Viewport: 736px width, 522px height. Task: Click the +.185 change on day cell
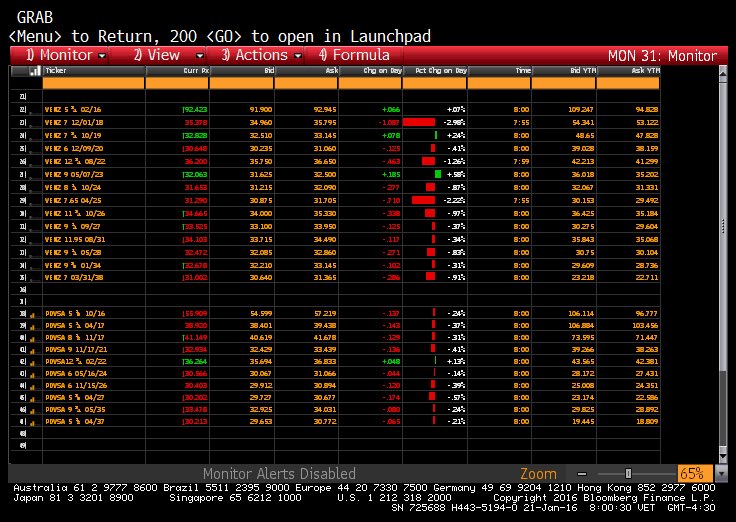click(x=391, y=175)
